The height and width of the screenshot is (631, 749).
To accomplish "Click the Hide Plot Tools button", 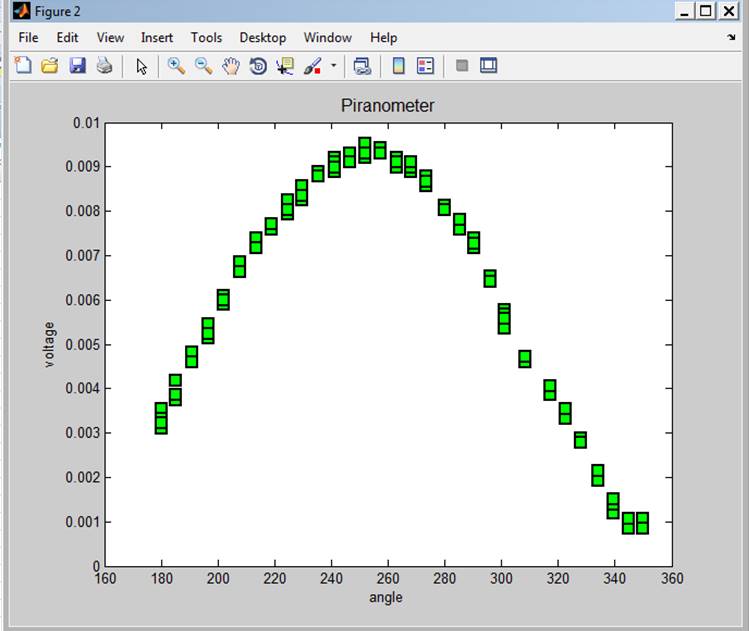I will coord(462,66).
